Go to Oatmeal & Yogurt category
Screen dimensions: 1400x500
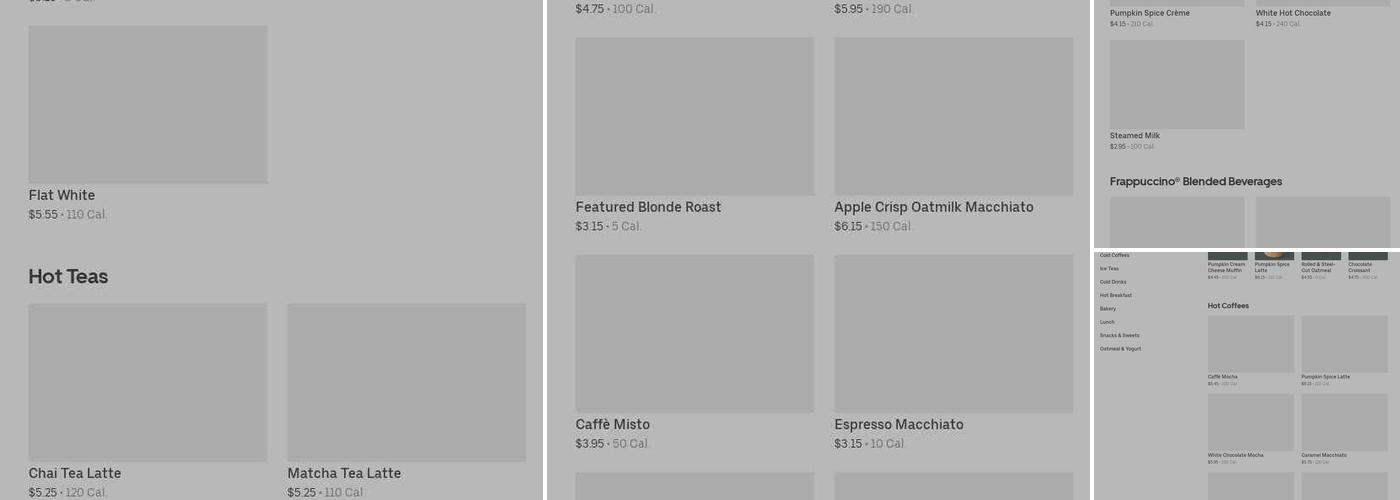[x=1120, y=349]
